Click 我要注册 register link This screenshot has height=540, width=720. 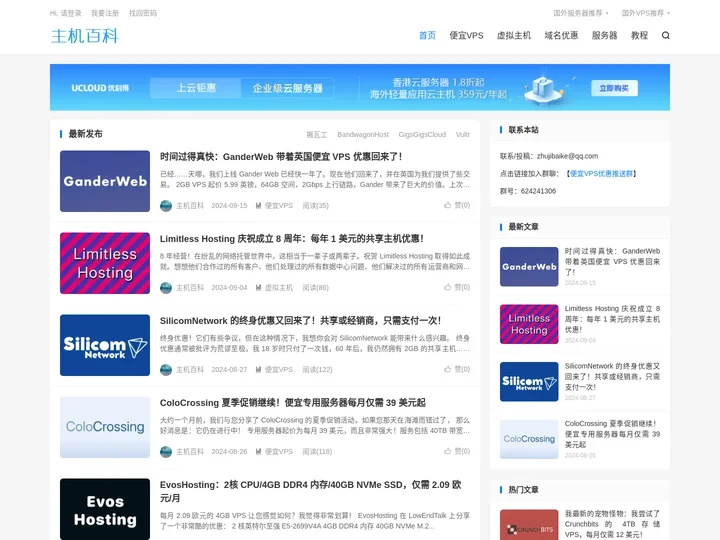click(105, 13)
